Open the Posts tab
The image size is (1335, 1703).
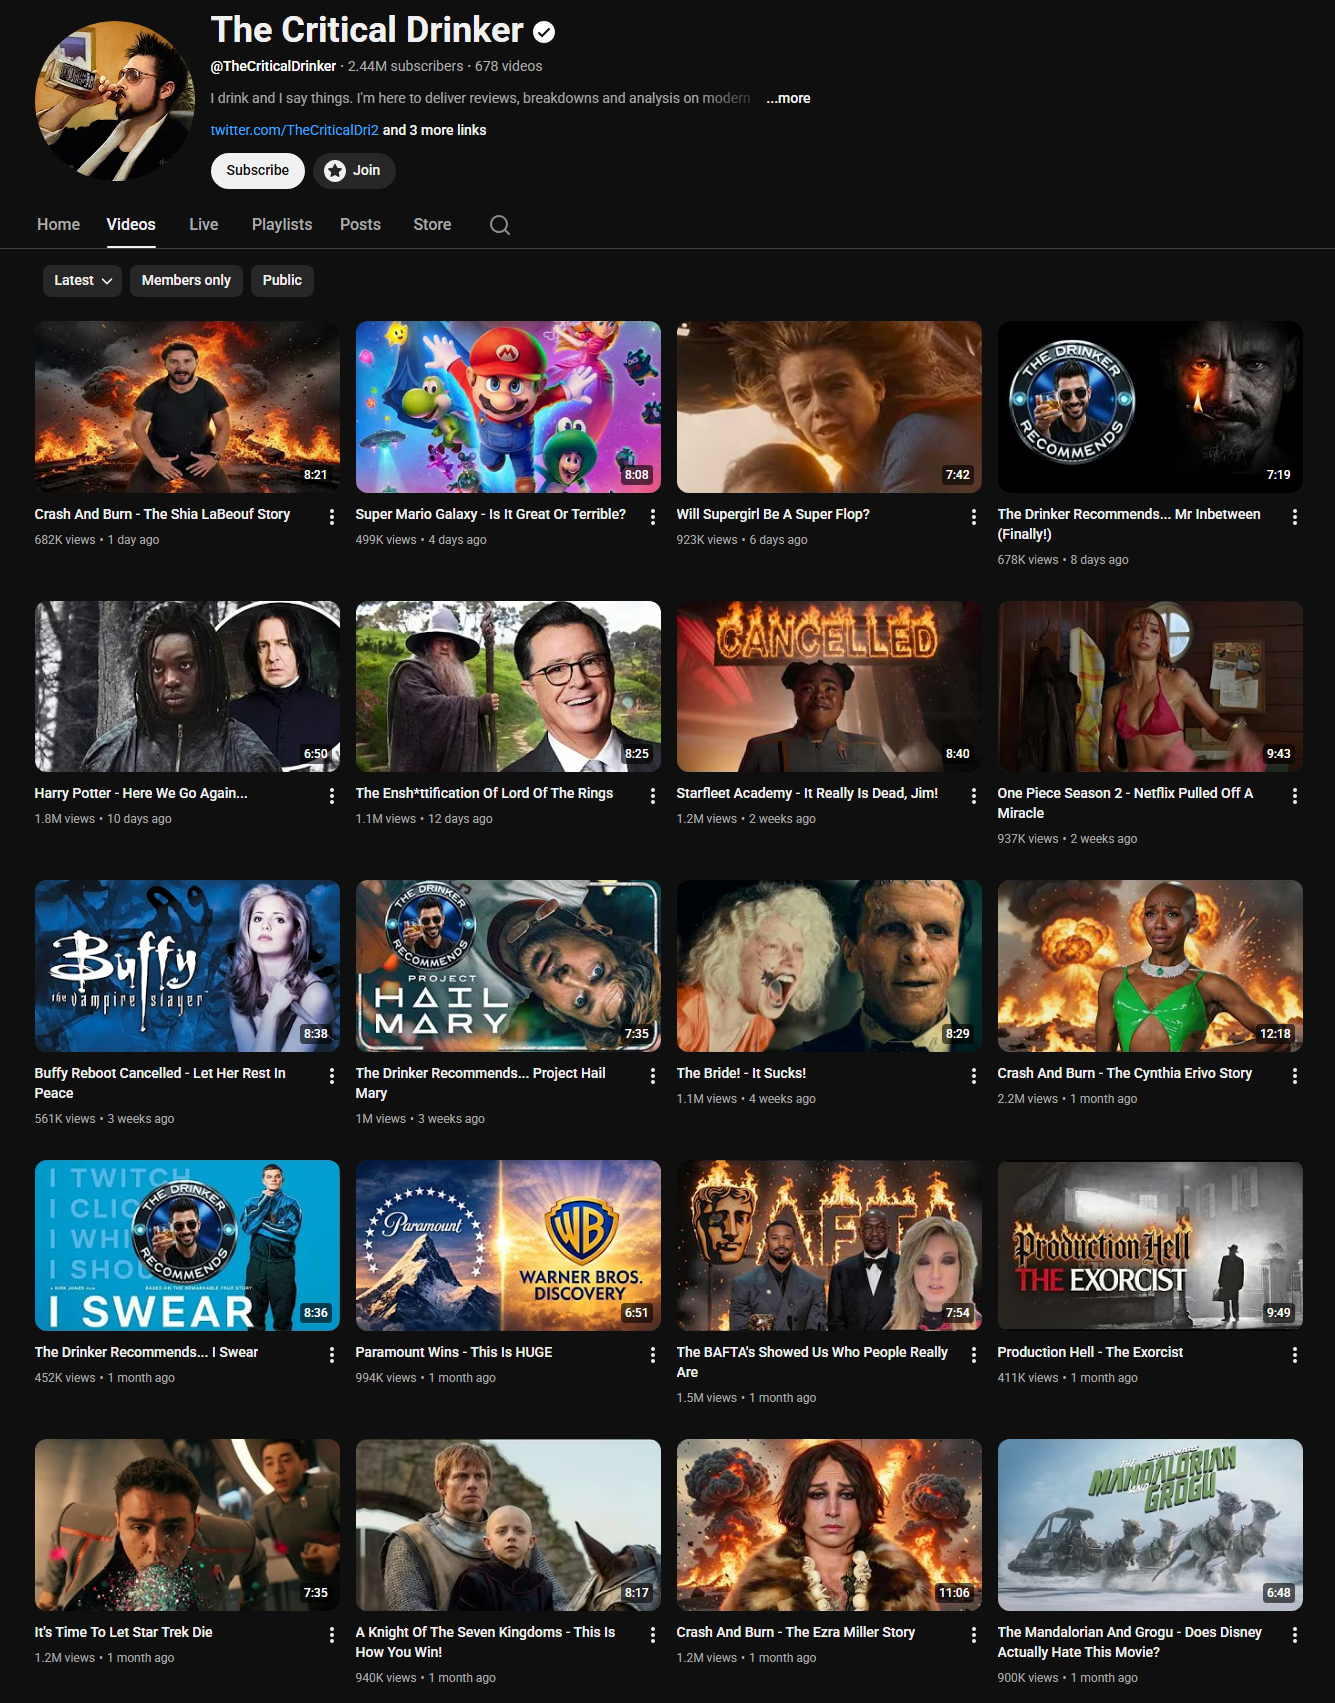pos(360,225)
